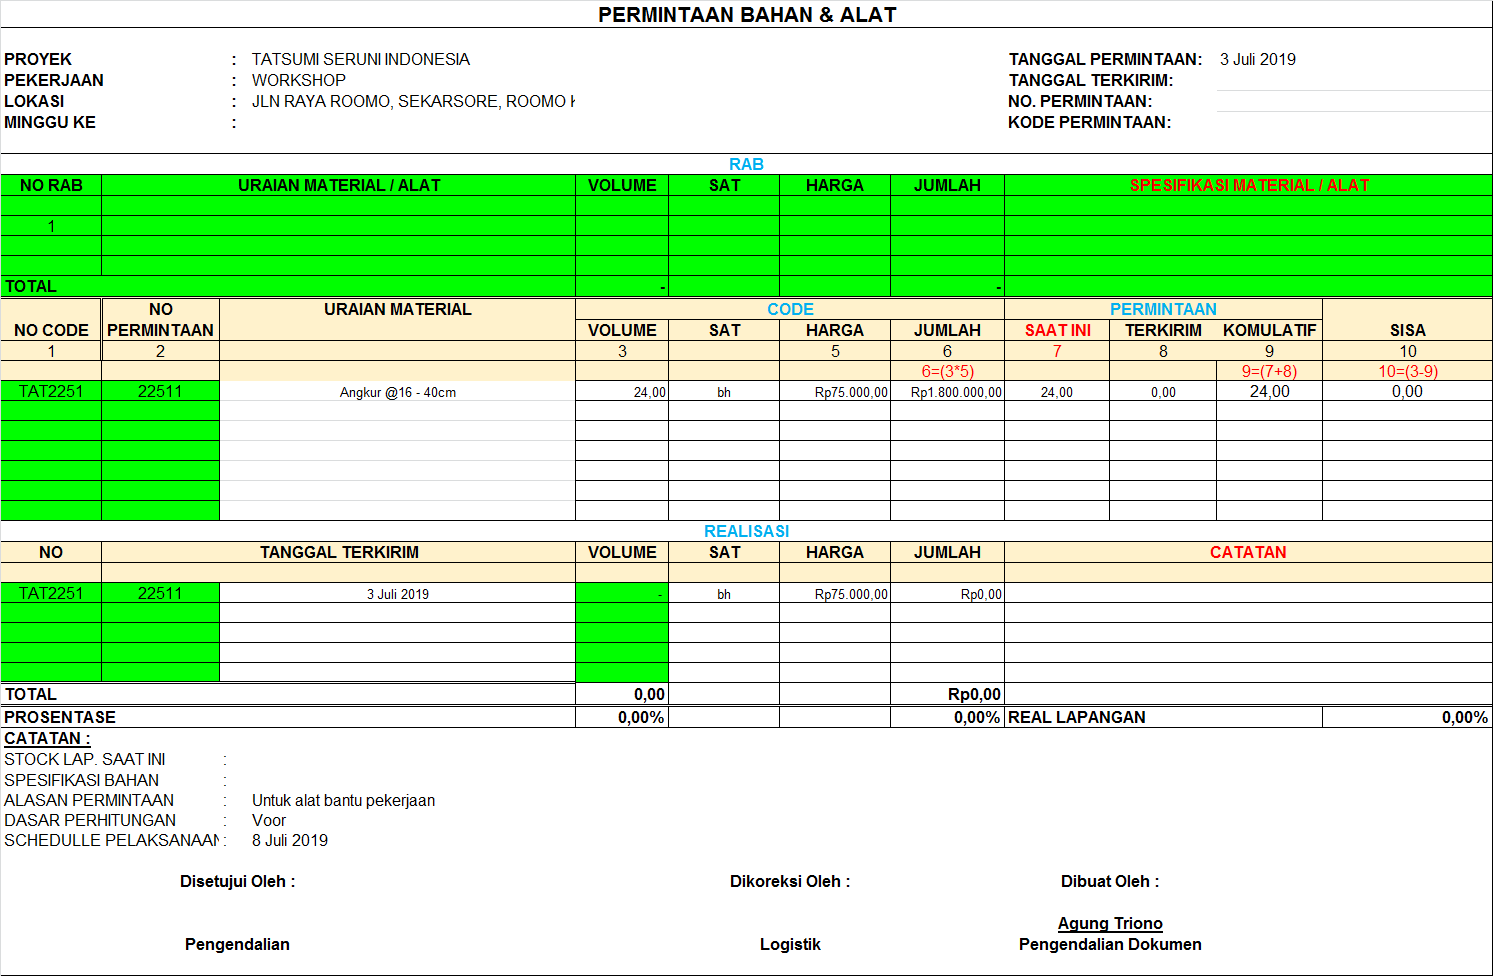Select the PROYEK label cell
The image size is (1493, 976).
click(38, 59)
